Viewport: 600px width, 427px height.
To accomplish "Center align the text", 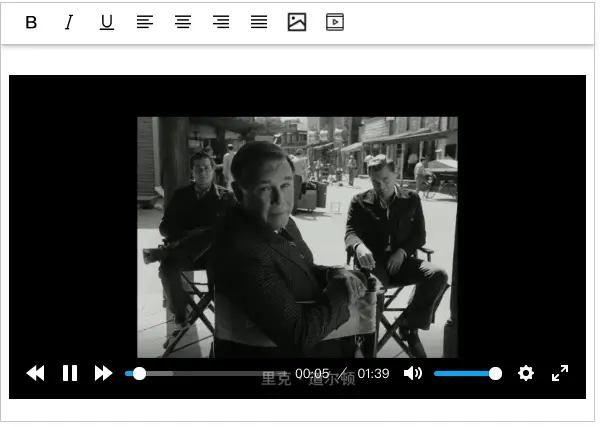I will coord(183,22).
